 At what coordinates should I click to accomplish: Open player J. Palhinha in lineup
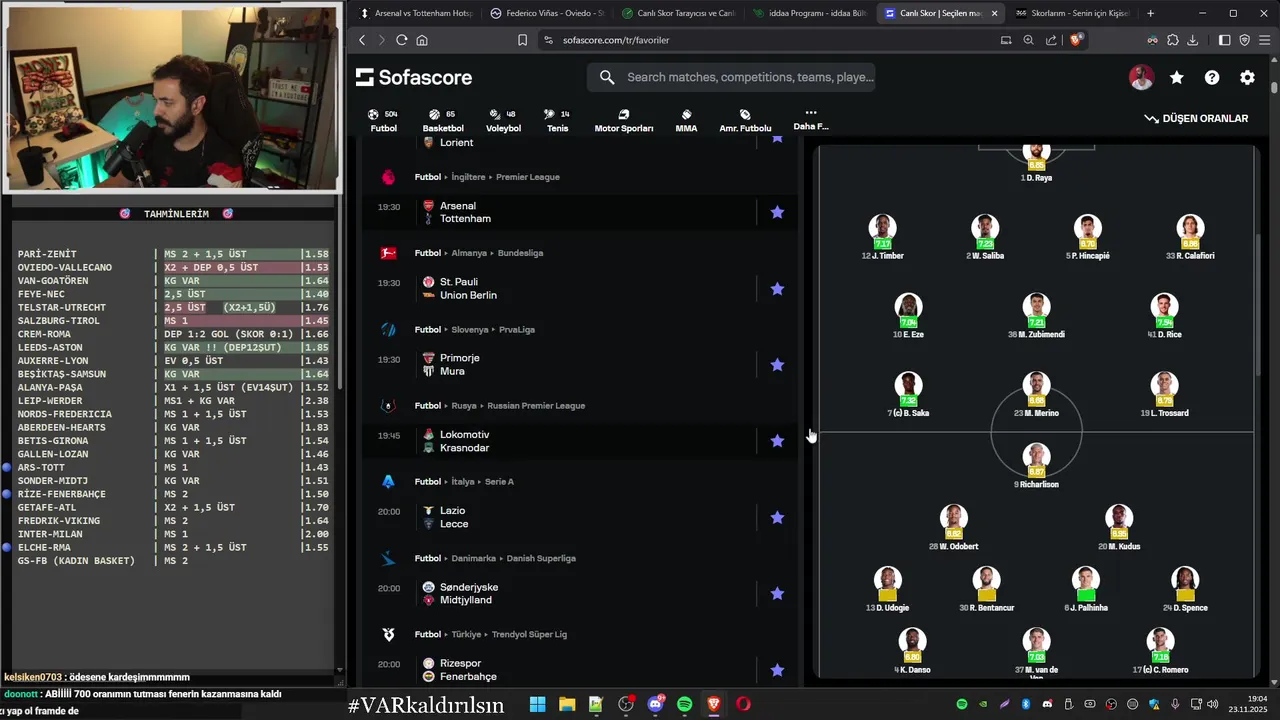[1086, 589]
